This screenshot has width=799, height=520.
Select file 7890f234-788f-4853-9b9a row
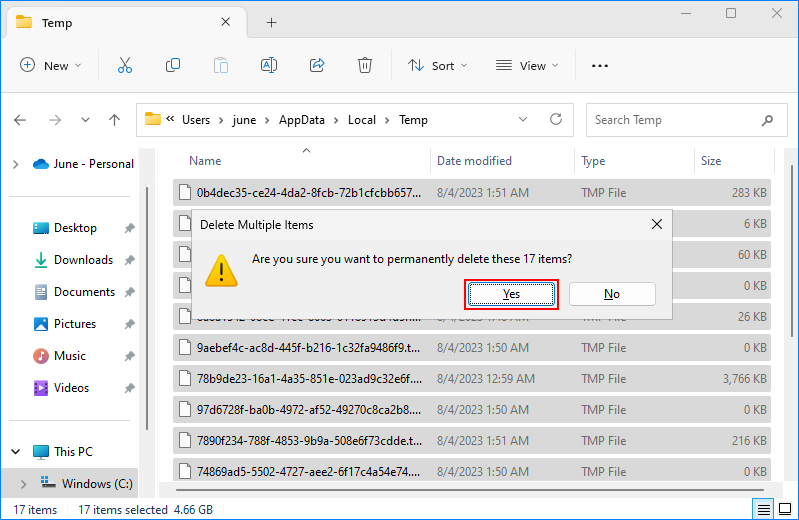472,440
